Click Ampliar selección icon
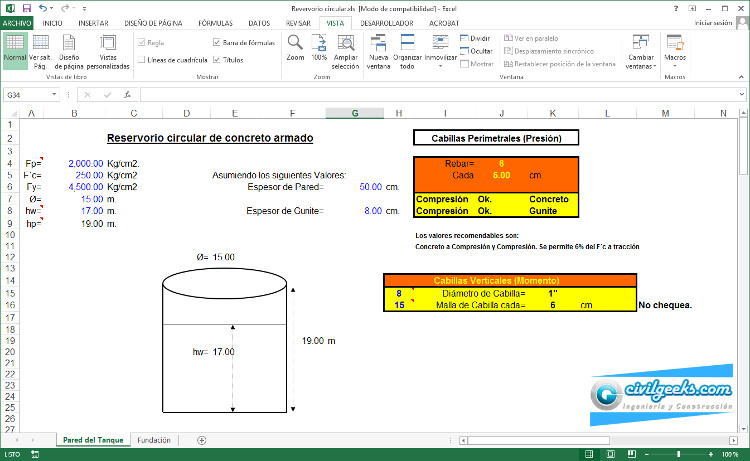Screen dimensions: 750x461 coord(345,44)
